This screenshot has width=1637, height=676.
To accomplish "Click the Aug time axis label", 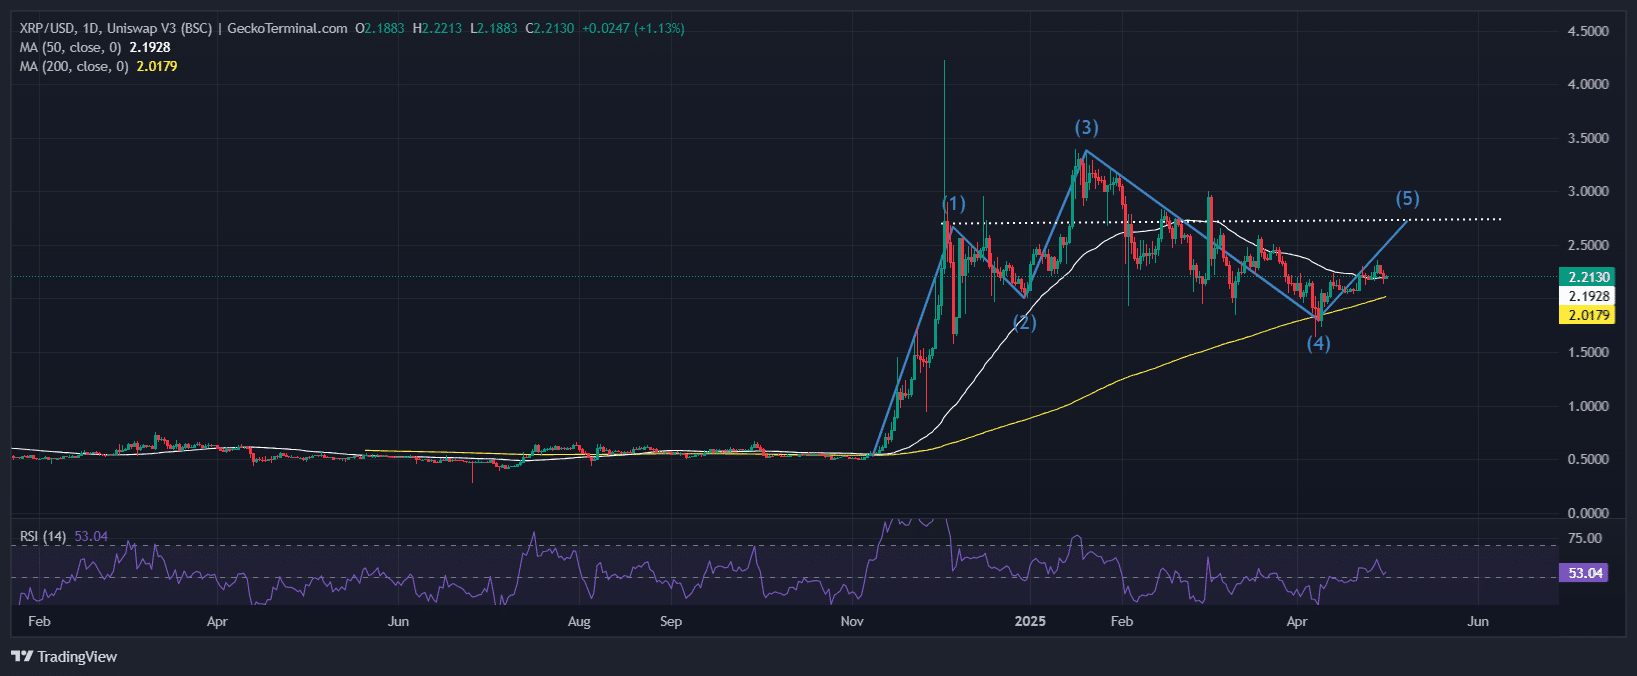I will point(579,621).
